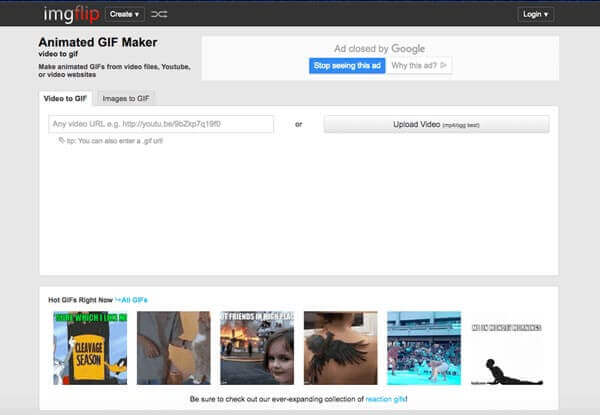Open the All GIFs link

tap(132, 300)
